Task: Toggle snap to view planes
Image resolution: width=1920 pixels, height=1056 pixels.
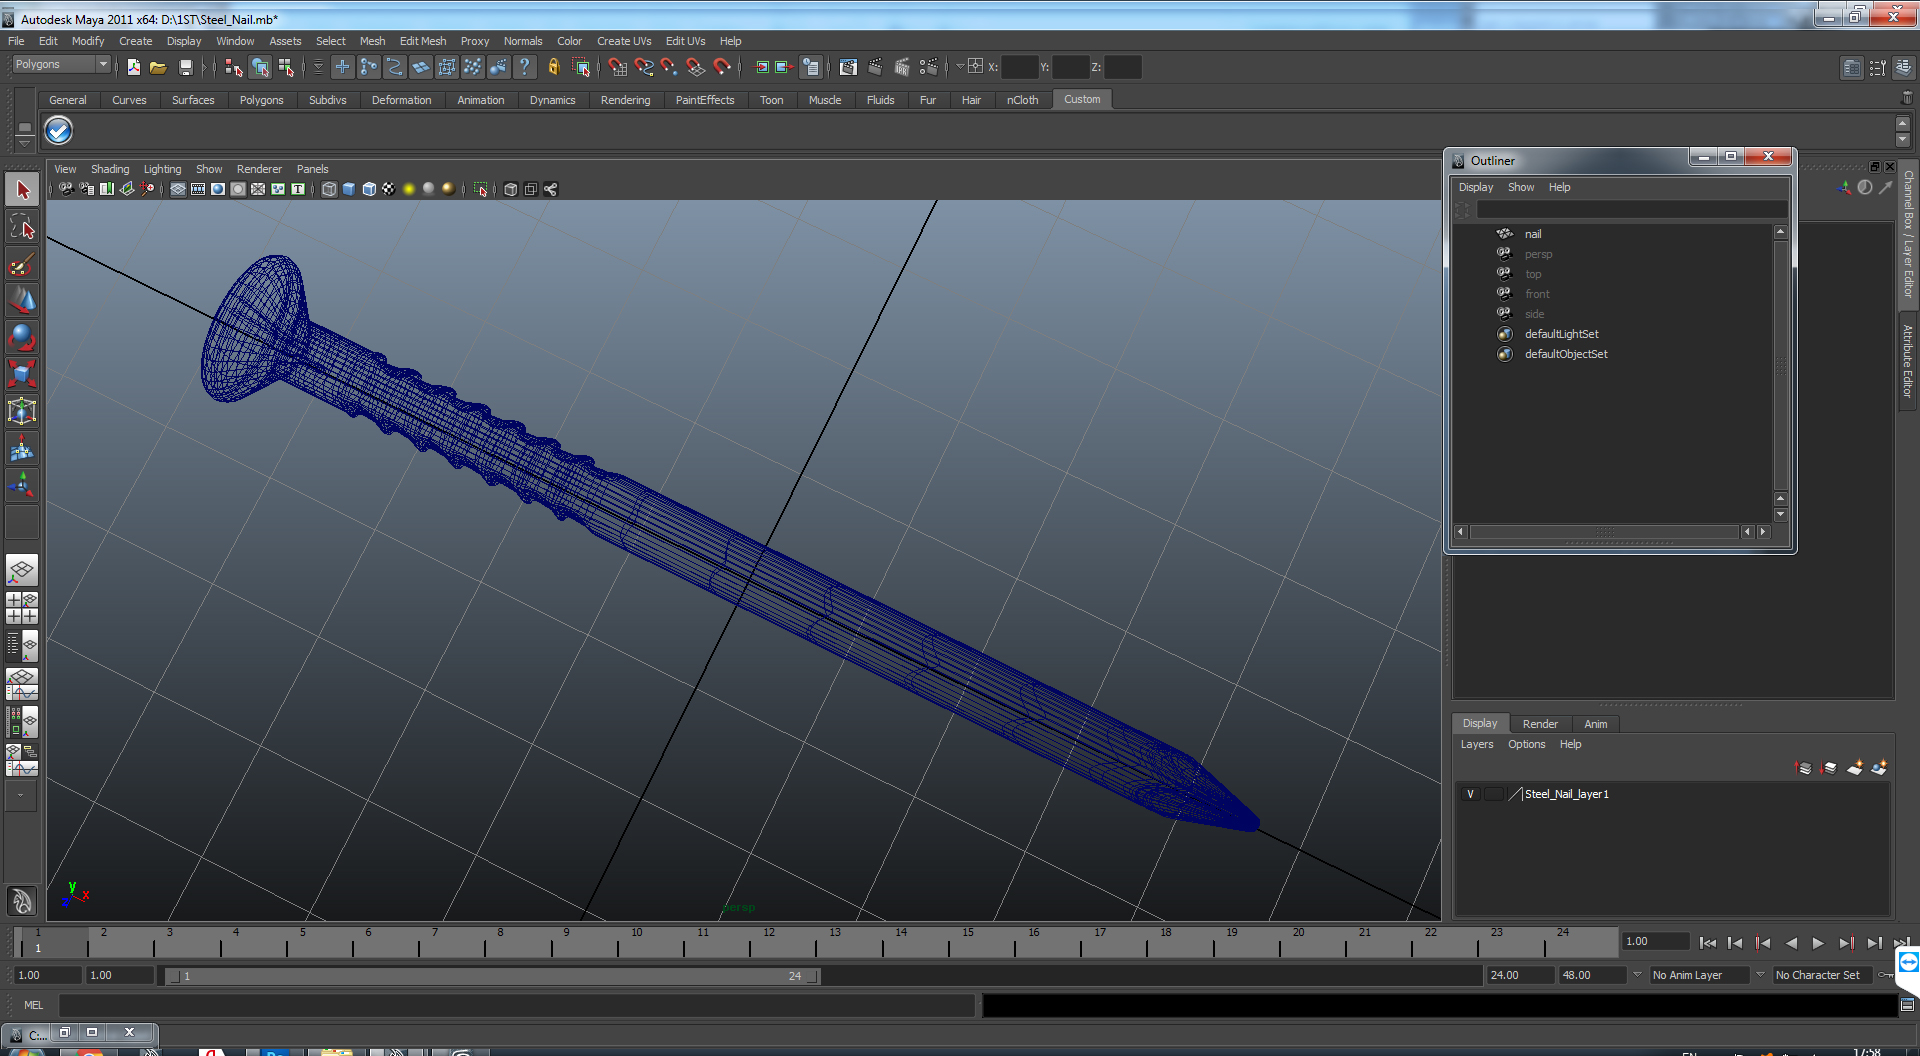Action: coord(696,67)
